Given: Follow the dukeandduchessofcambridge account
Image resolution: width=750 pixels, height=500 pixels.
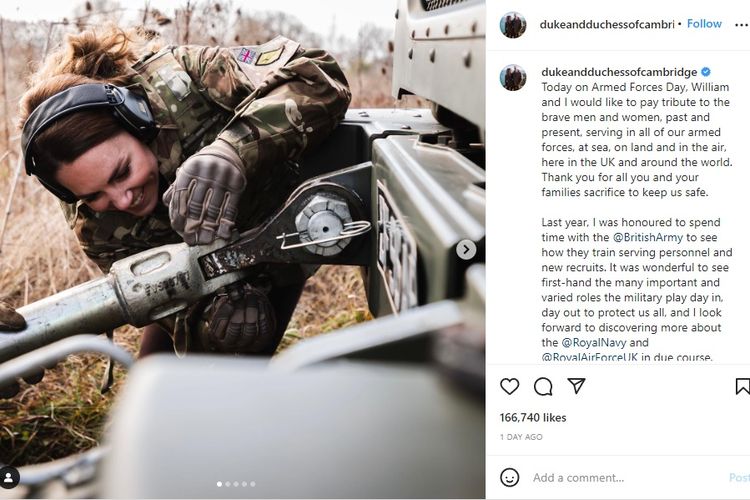Looking at the screenshot, I should point(704,24).
